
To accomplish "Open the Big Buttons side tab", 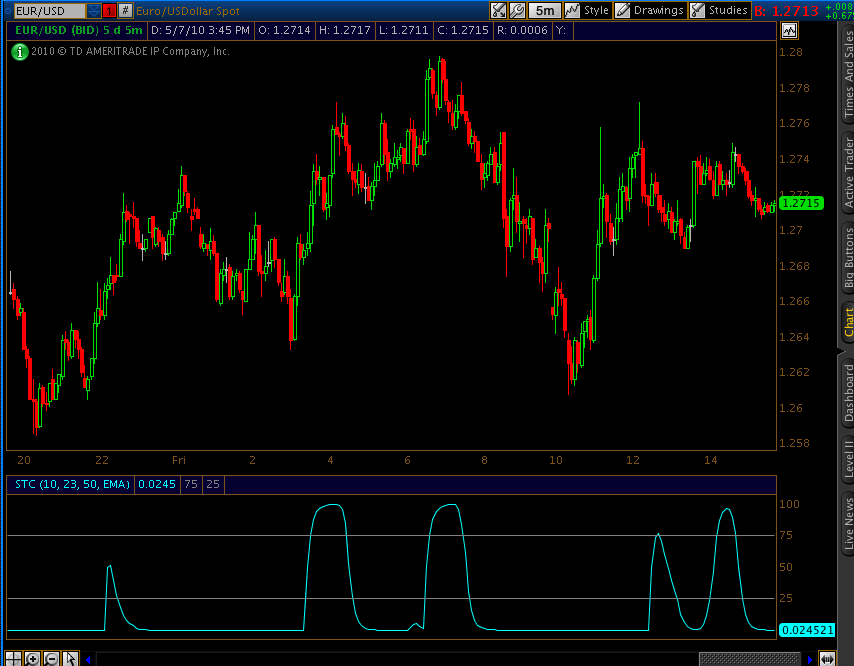I will pos(848,258).
